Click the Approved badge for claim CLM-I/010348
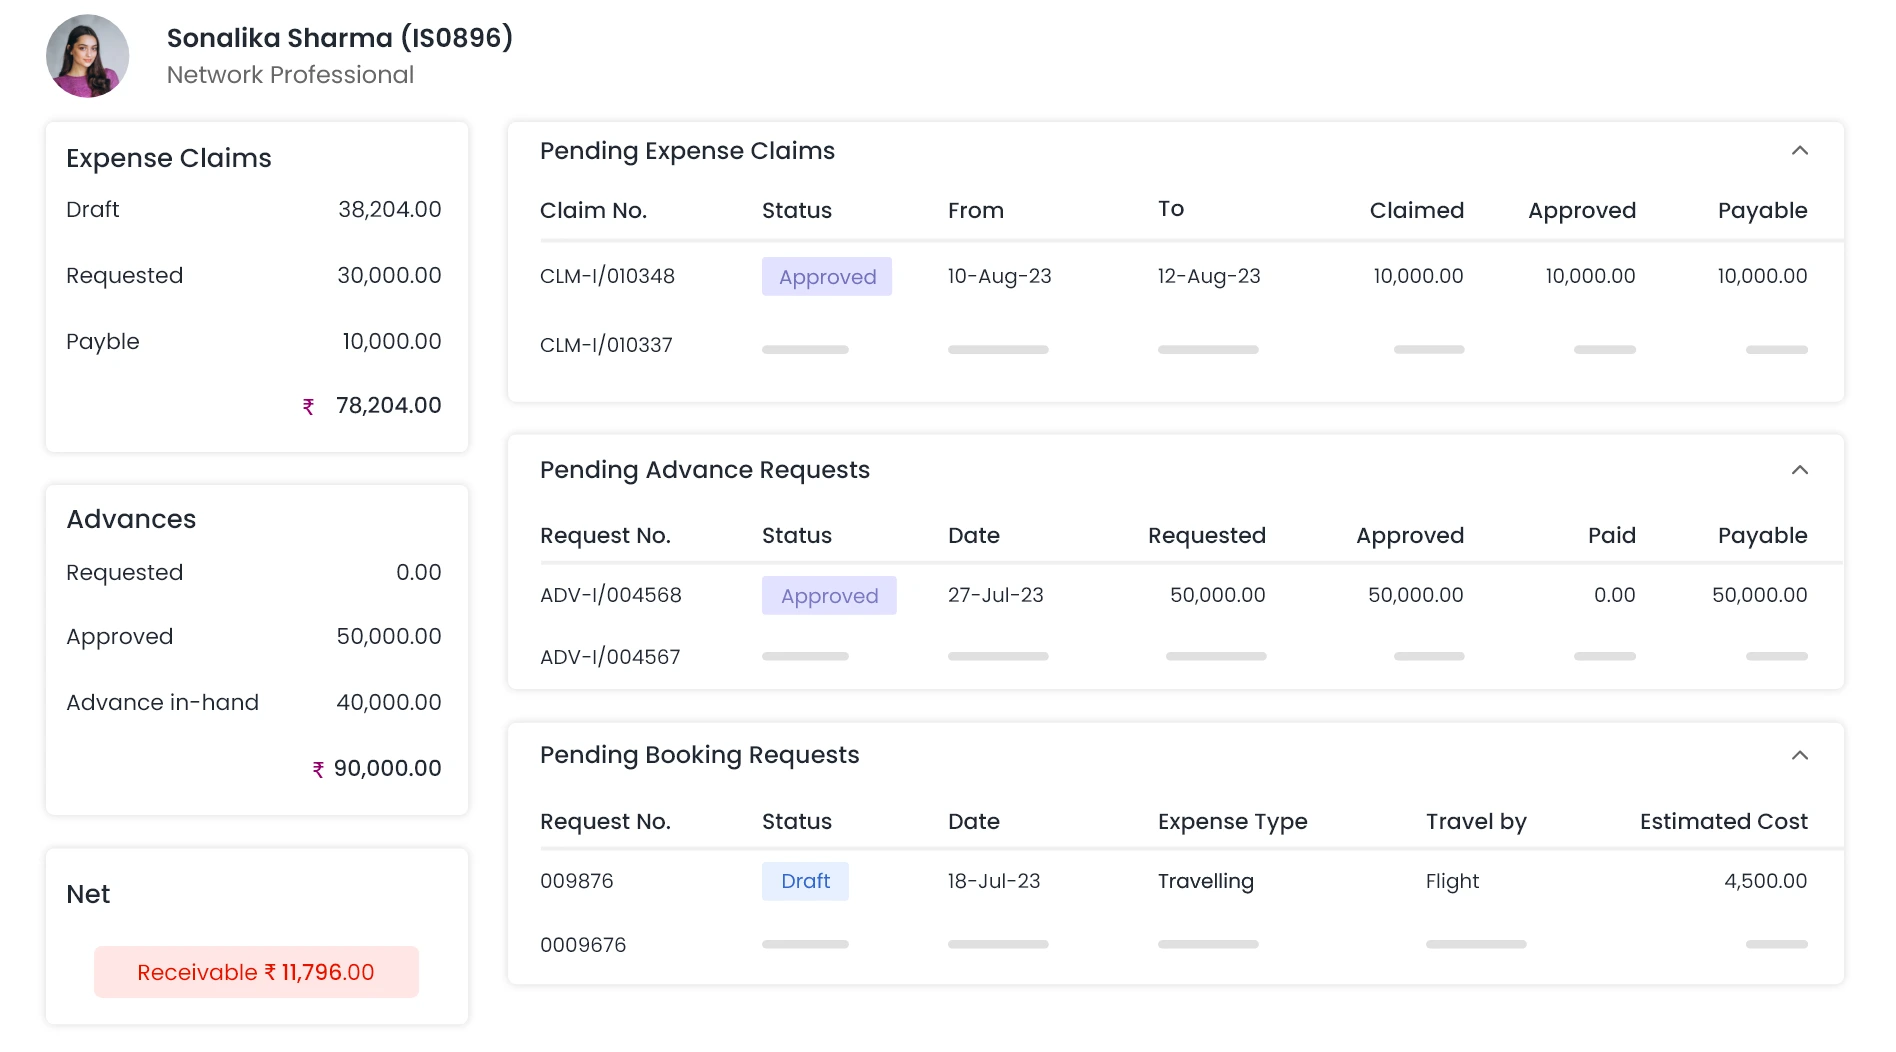 pyautogui.click(x=827, y=277)
